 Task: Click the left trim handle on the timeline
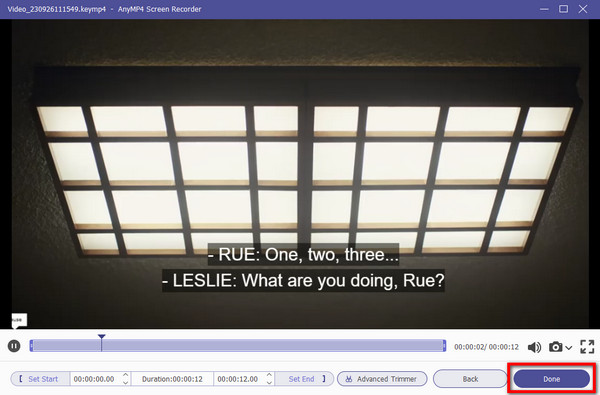point(31,346)
